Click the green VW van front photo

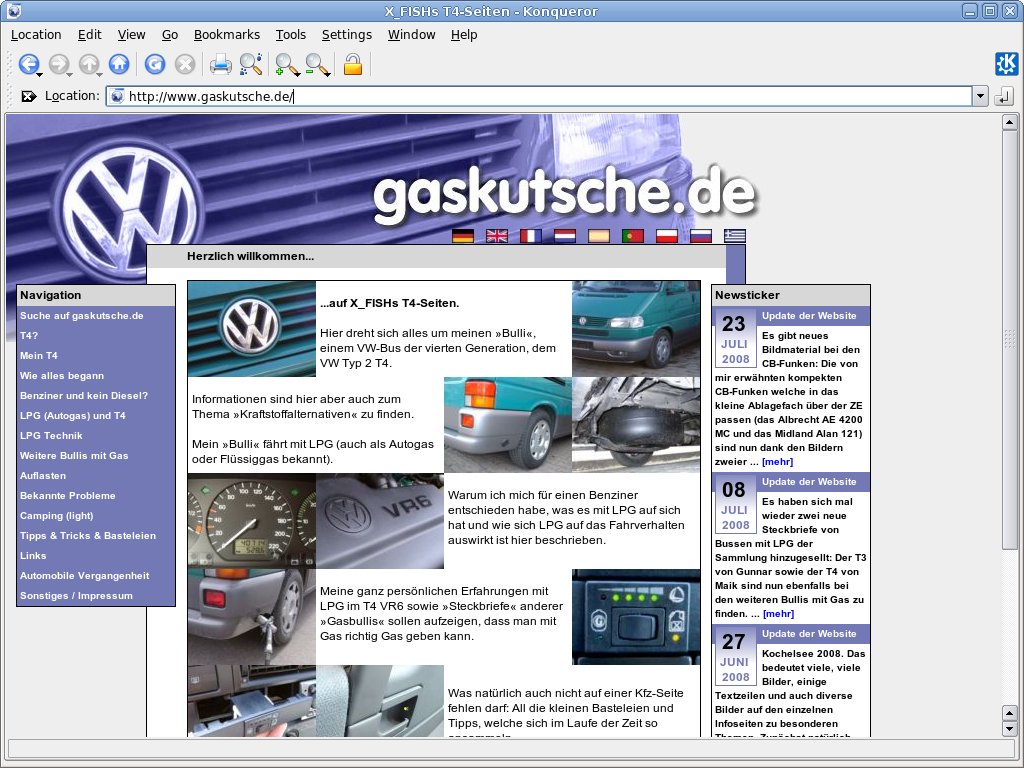pyautogui.click(x=636, y=328)
